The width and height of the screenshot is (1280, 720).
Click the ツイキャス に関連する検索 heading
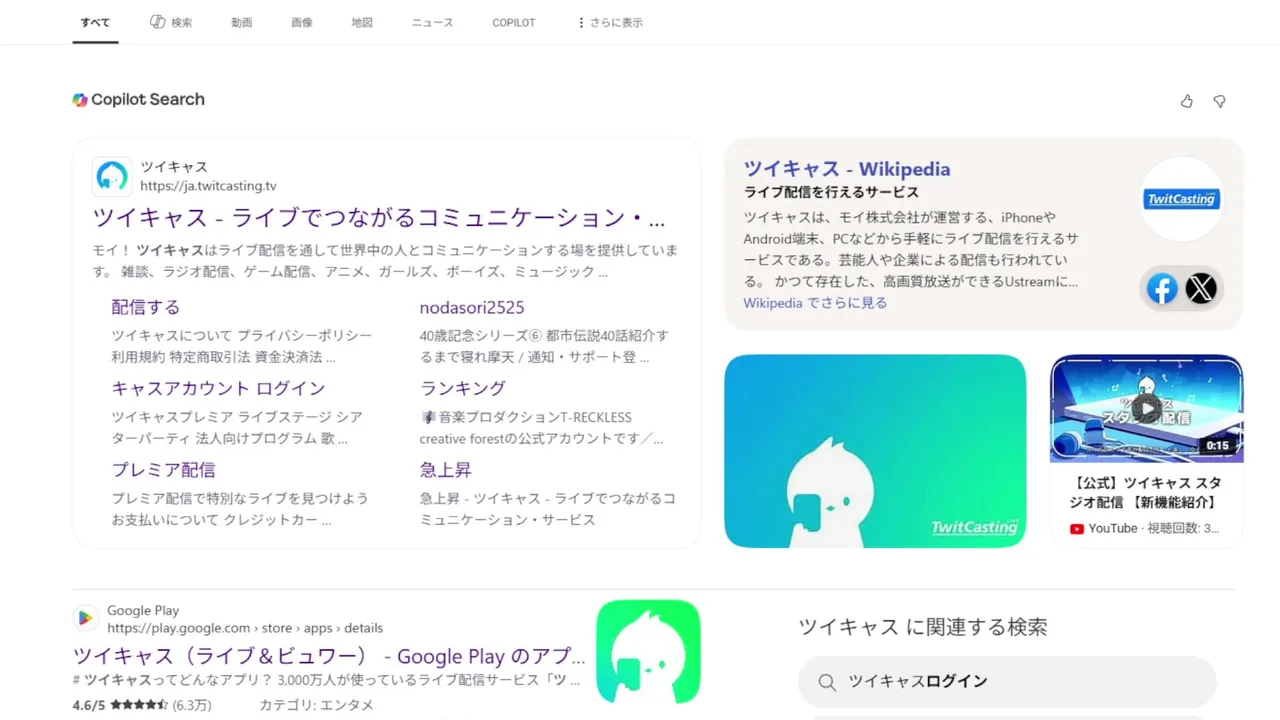pos(923,628)
